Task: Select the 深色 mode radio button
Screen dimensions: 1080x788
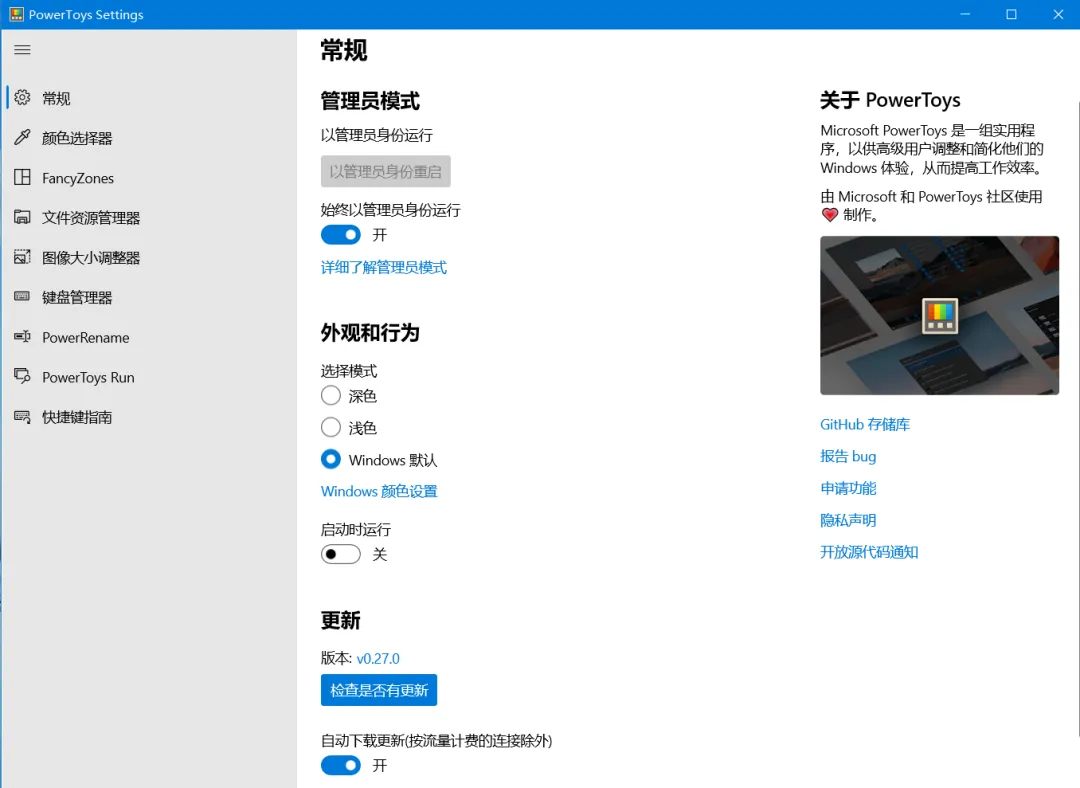Action: tap(331, 395)
